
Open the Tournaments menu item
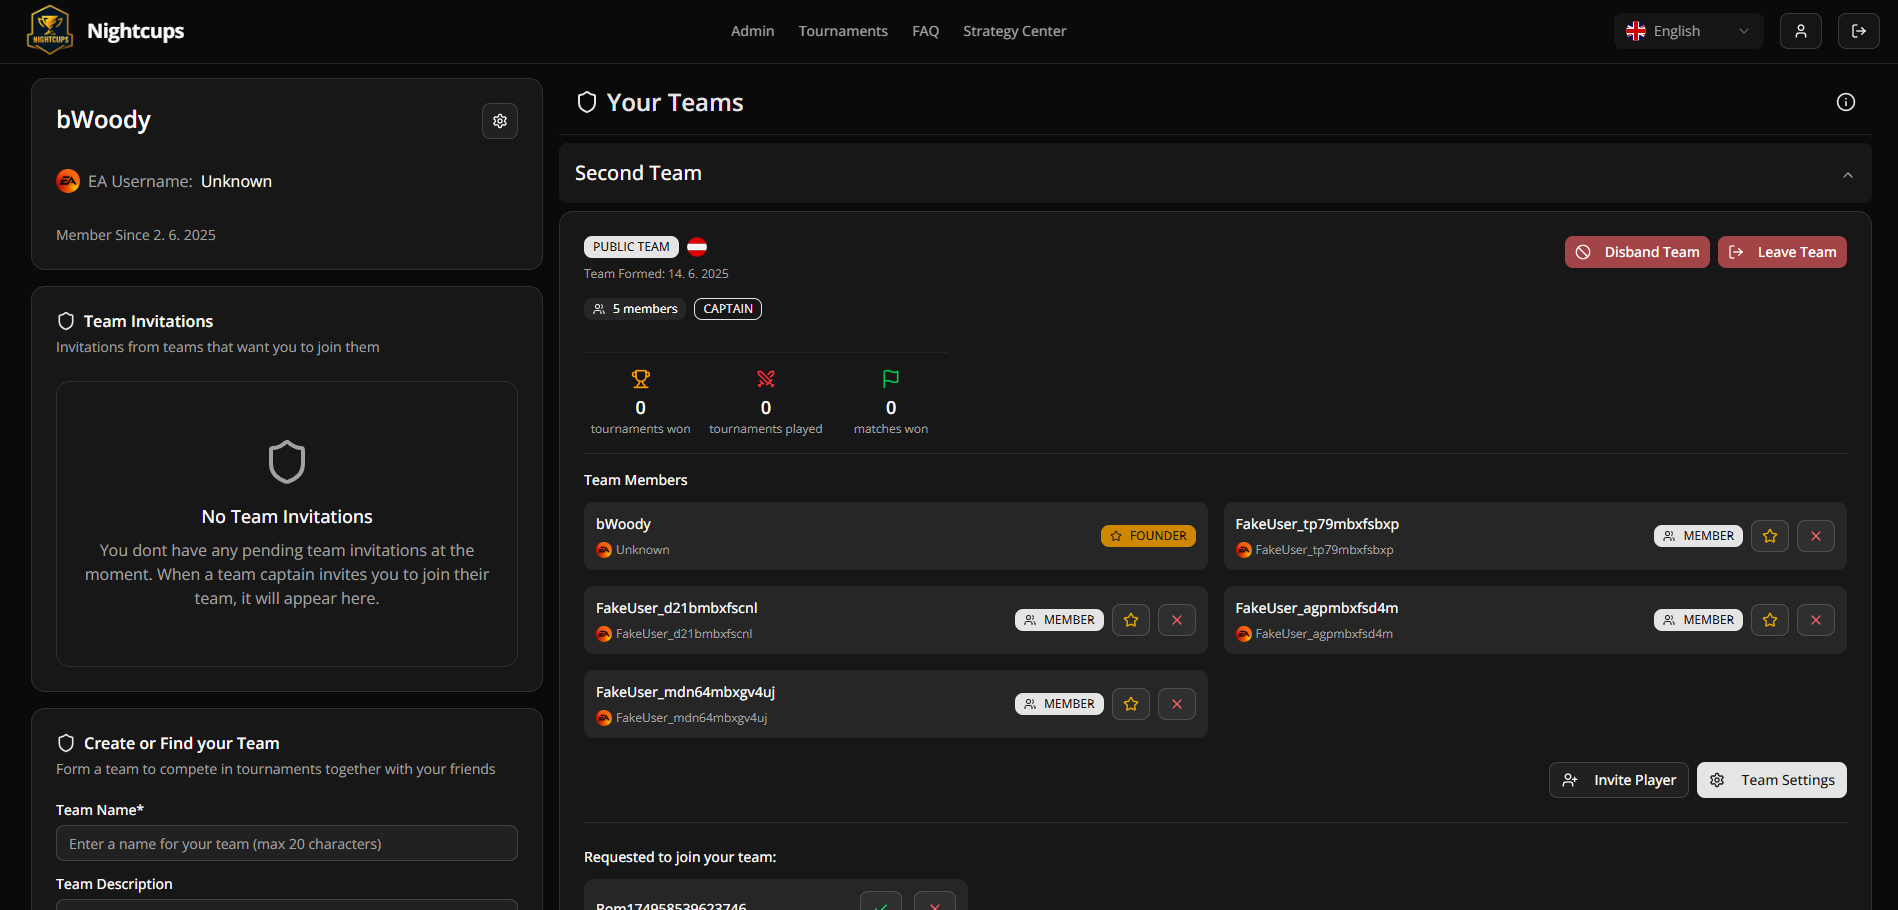pos(843,31)
